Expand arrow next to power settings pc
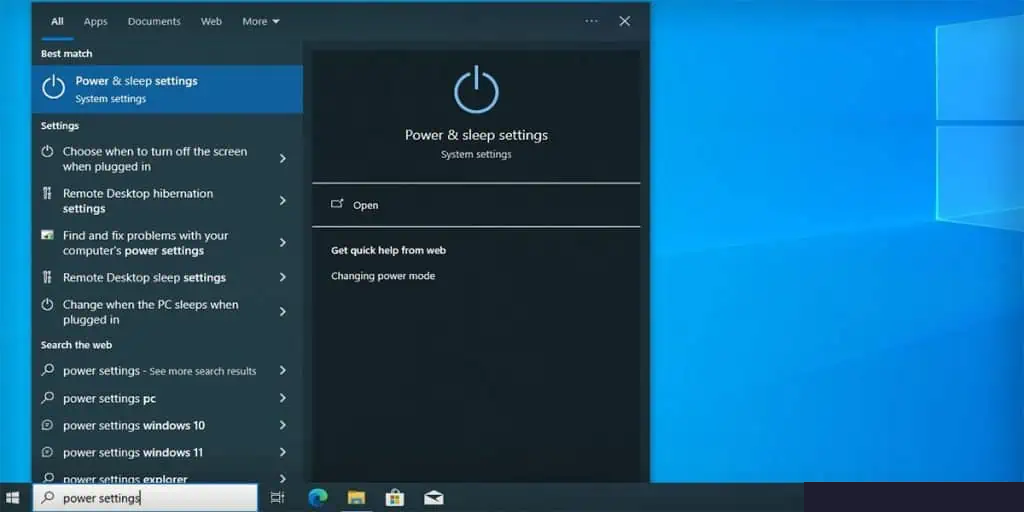 283,398
